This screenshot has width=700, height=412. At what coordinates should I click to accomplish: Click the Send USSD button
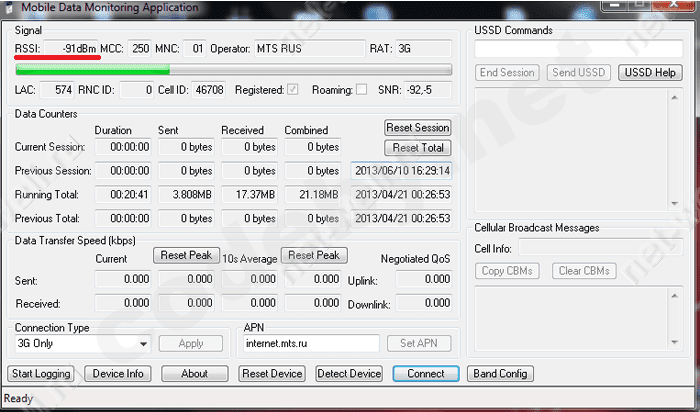click(579, 72)
